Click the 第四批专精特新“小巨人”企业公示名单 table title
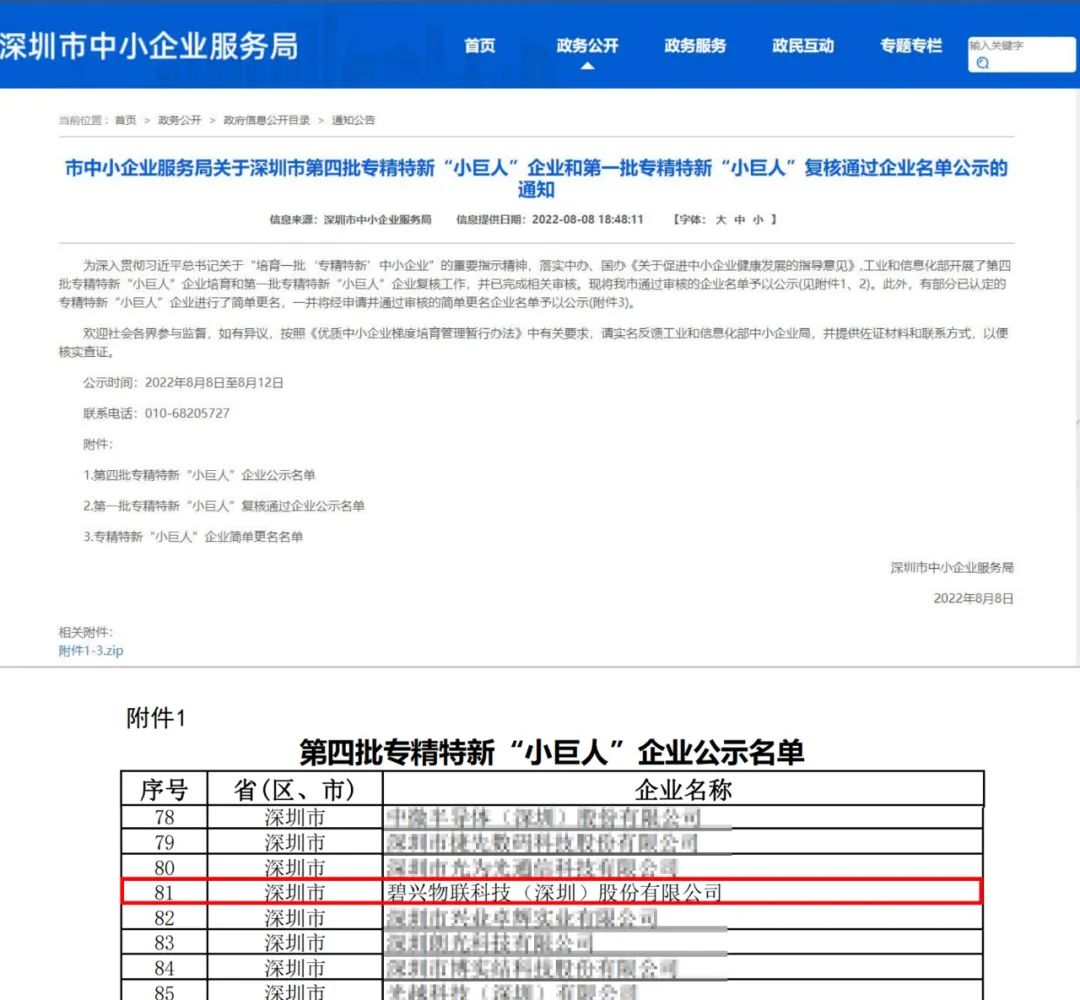The width and height of the screenshot is (1080, 1000). (552, 751)
